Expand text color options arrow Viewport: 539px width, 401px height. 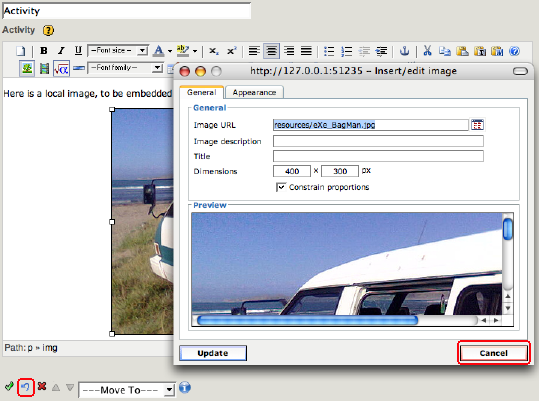click(x=170, y=51)
